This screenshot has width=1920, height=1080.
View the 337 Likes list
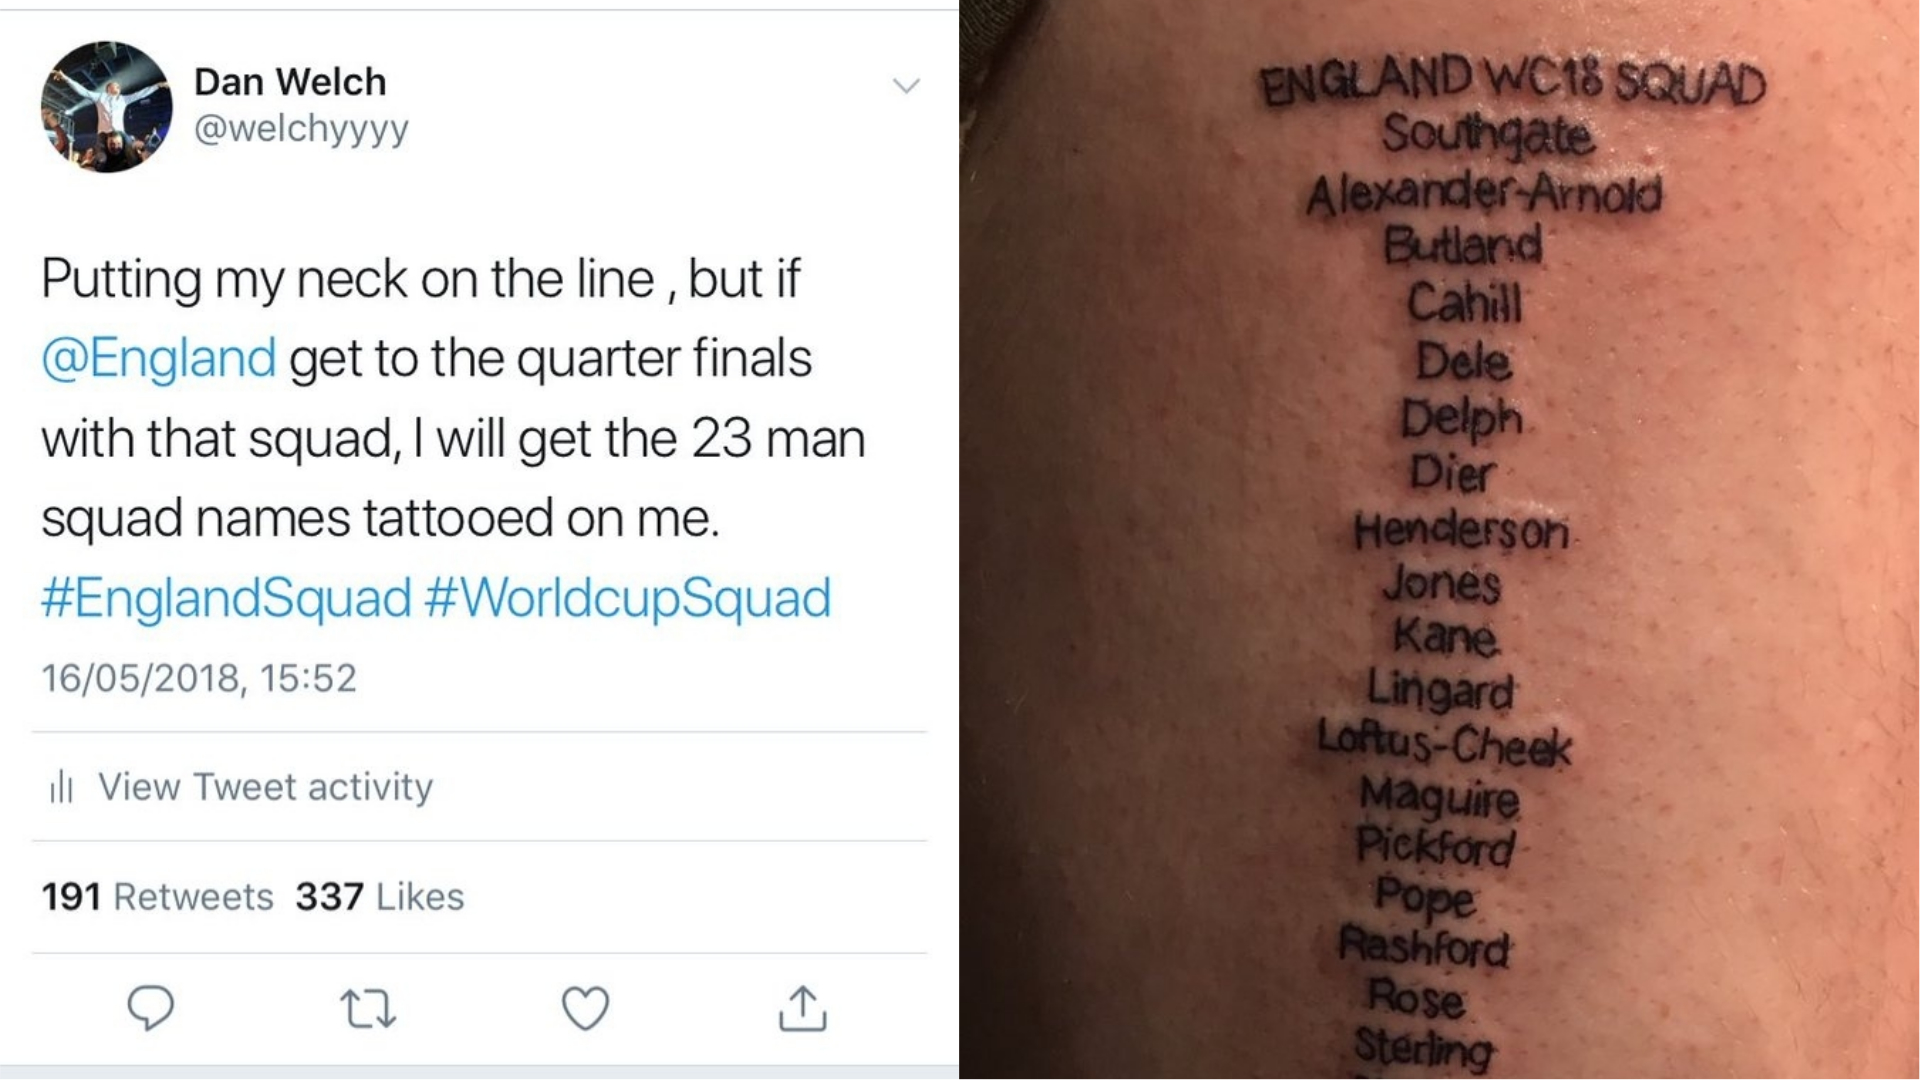pos(380,897)
